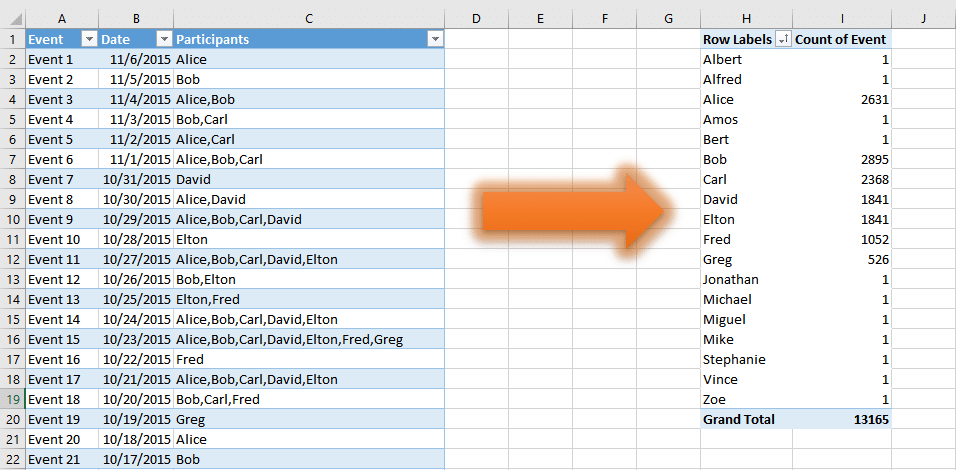
Task: Select row 19 header
Action: pyautogui.click(x=13, y=399)
